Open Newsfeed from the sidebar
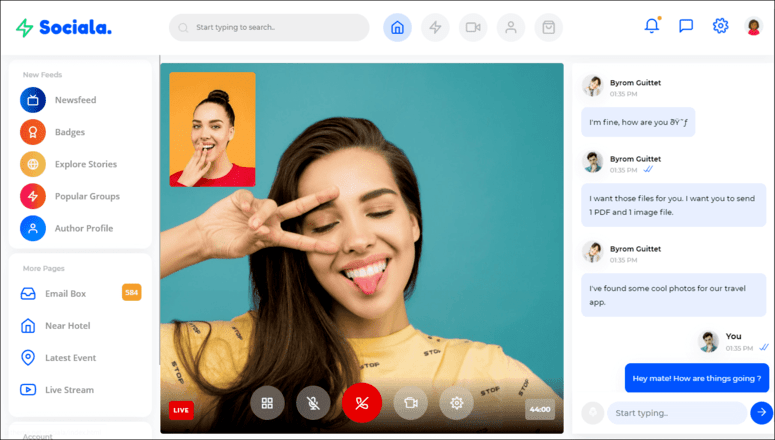Viewport: 775px width, 440px height. (x=75, y=100)
